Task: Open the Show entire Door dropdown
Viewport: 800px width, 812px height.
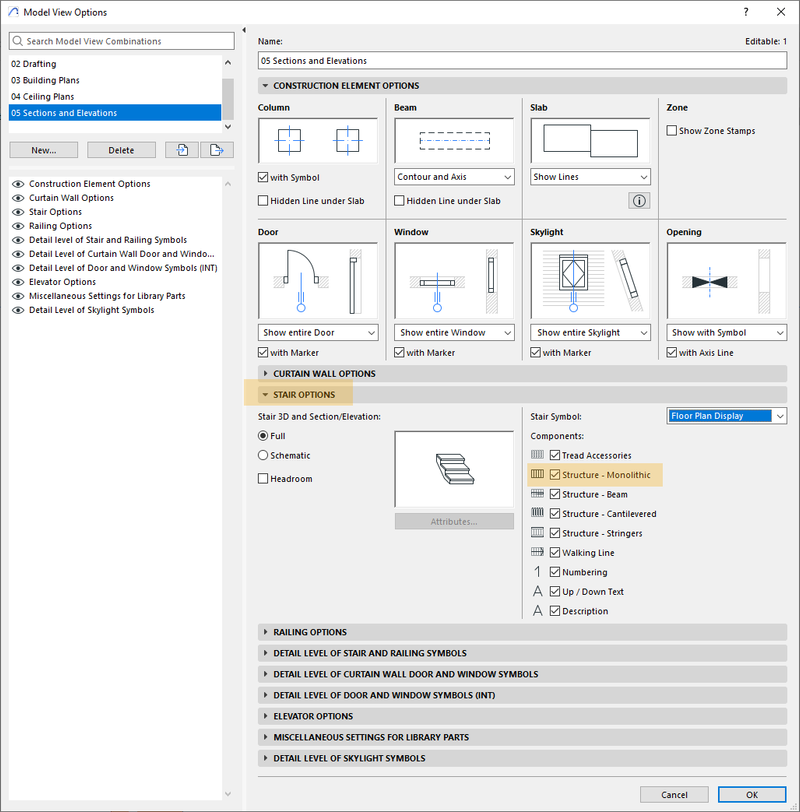Action: click(x=318, y=332)
